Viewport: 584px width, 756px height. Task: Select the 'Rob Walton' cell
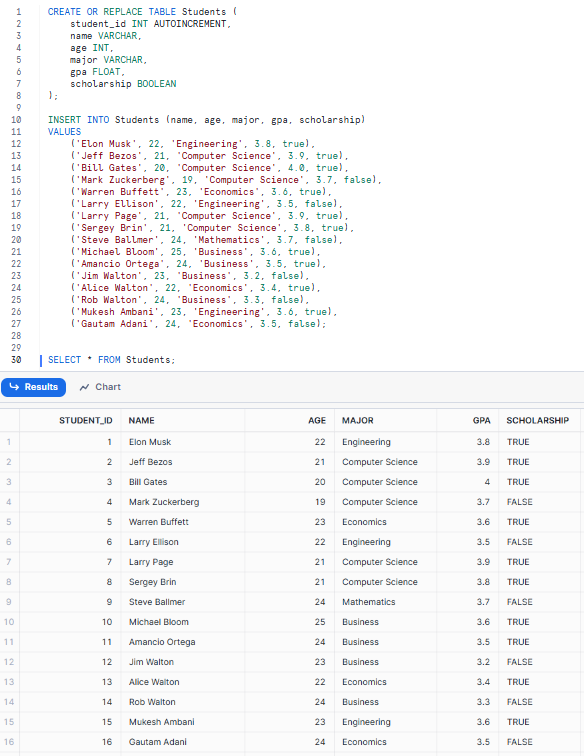152,702
